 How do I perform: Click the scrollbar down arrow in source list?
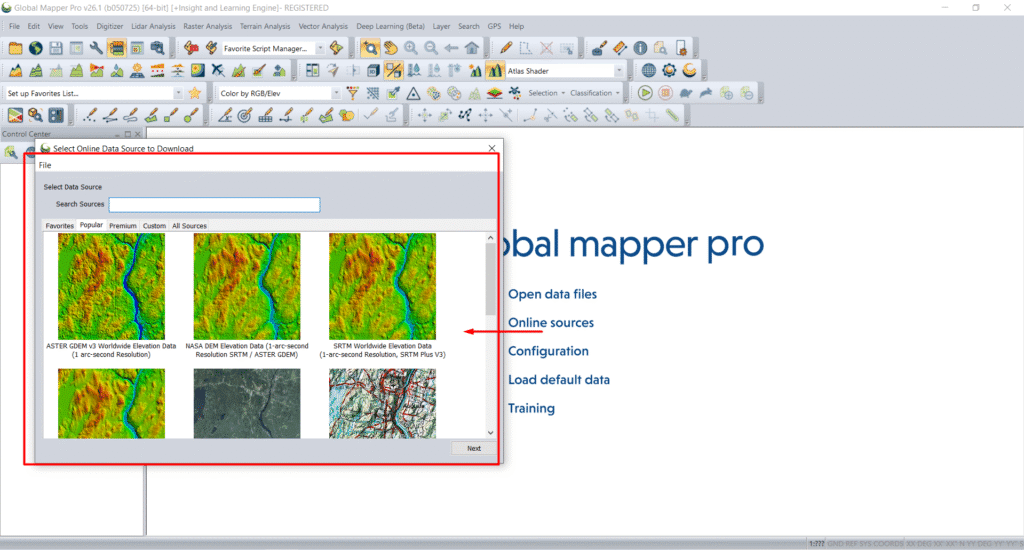[490, 432]
